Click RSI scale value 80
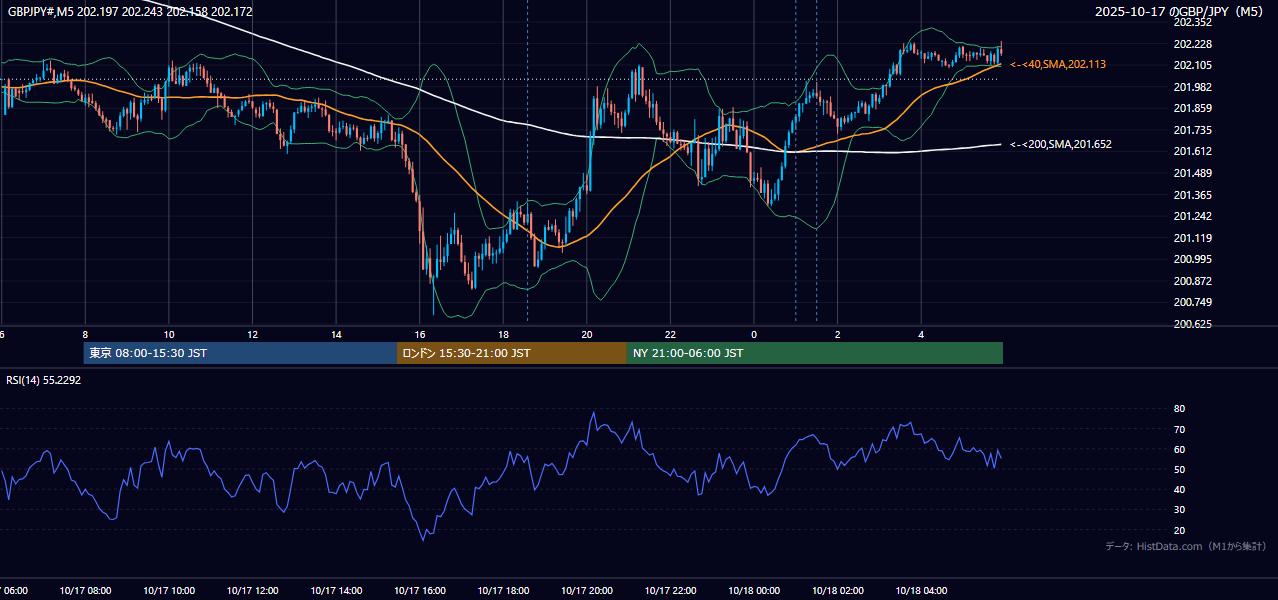Image resolution: width=1278 pixels, height=600 pixels. click(1179, 409)
